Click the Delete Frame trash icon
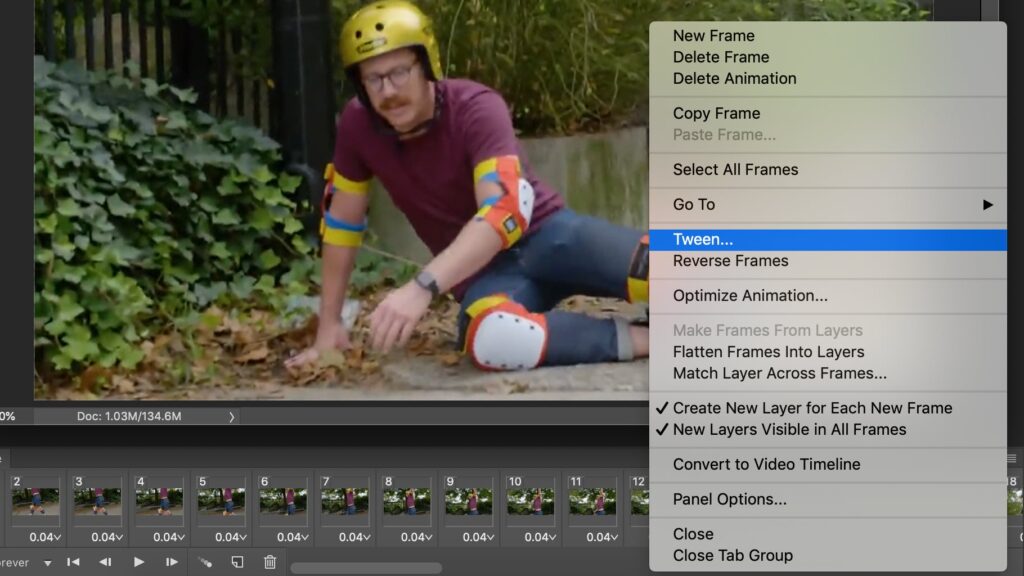The image size is (1024, 576). pyautogui.click(x=269, y=562)
